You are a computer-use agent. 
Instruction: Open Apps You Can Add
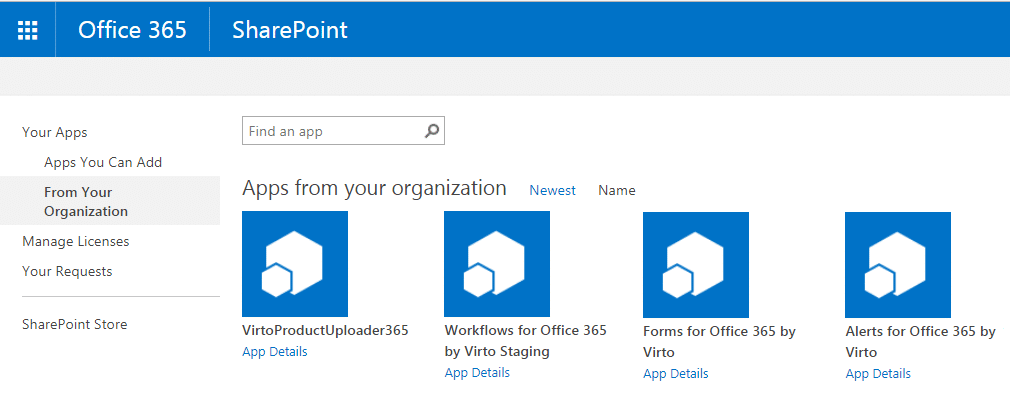point(103,162)
